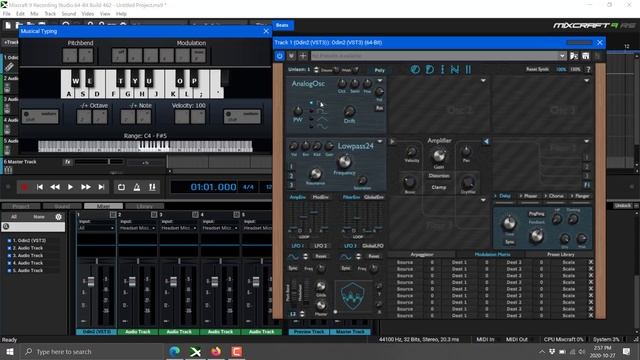Toggle PingPong in the Delay section
640x360 pixels.
(536, 213)
